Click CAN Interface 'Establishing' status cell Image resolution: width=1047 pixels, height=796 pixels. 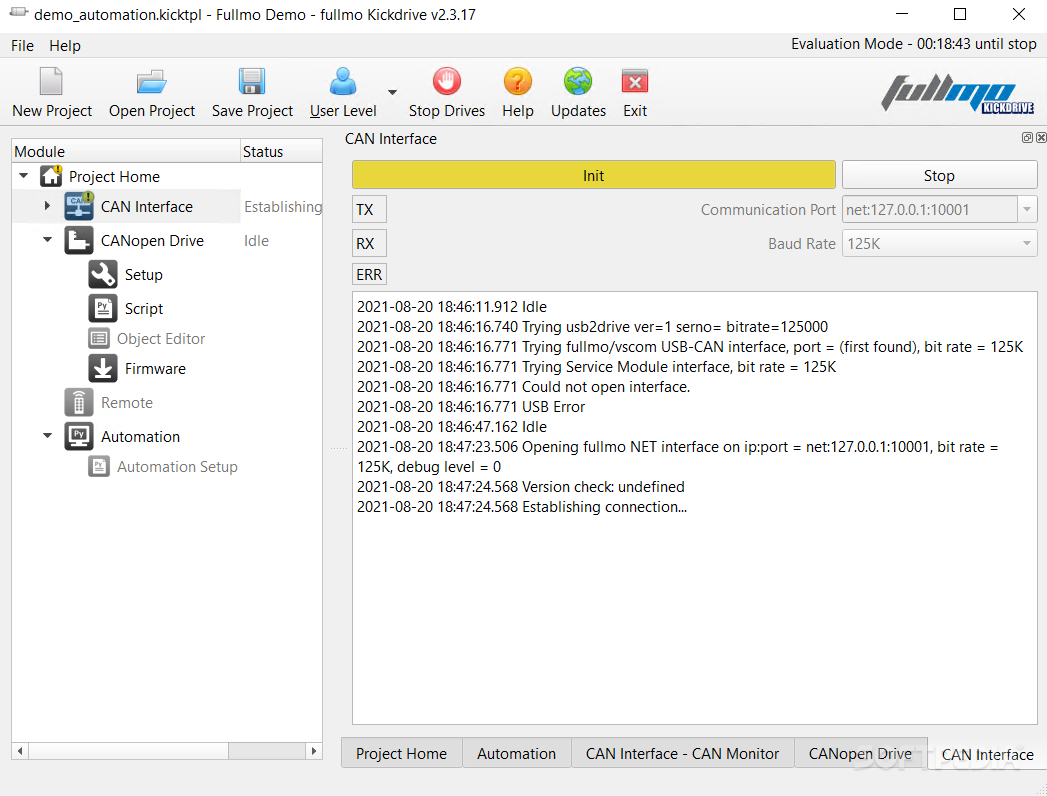282,206
